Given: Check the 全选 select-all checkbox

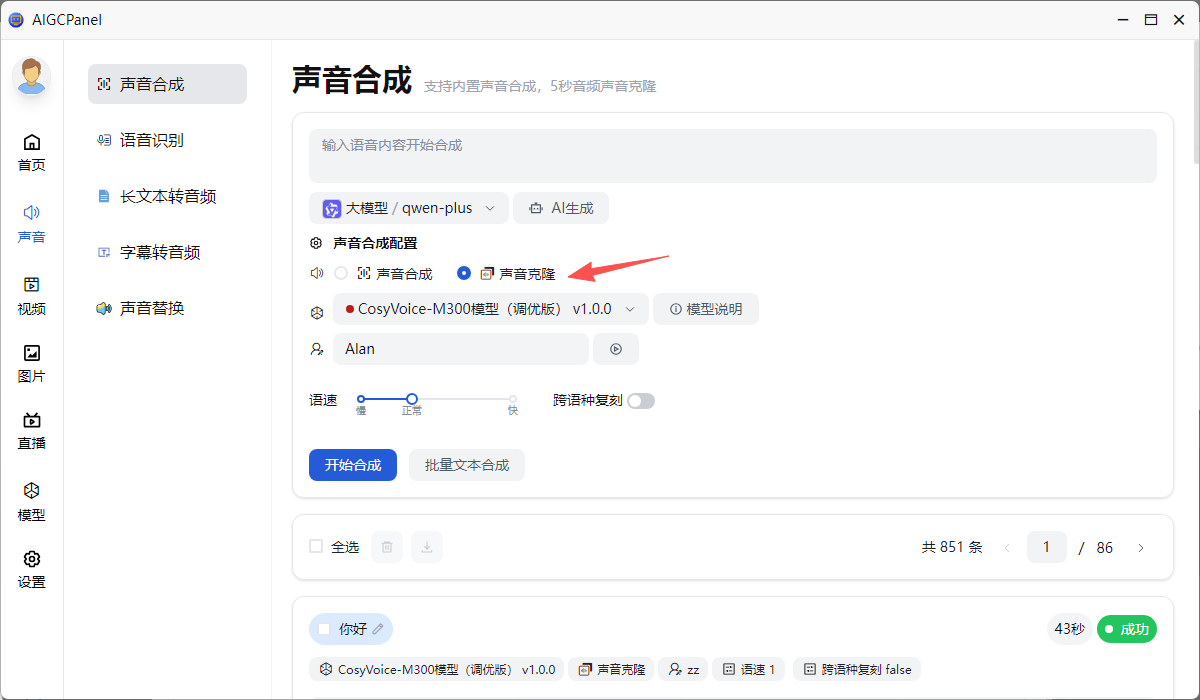Looking at the screenshot, I should [316, 547].
